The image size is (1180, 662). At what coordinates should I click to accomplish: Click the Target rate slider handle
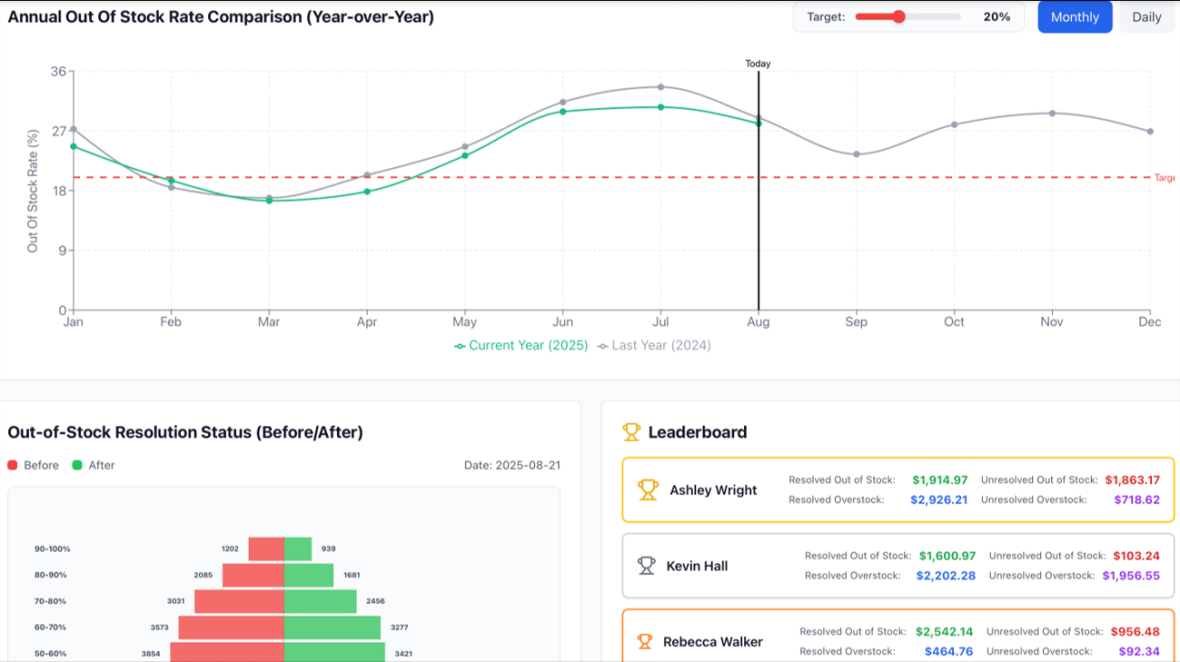(x=899, y=17)
